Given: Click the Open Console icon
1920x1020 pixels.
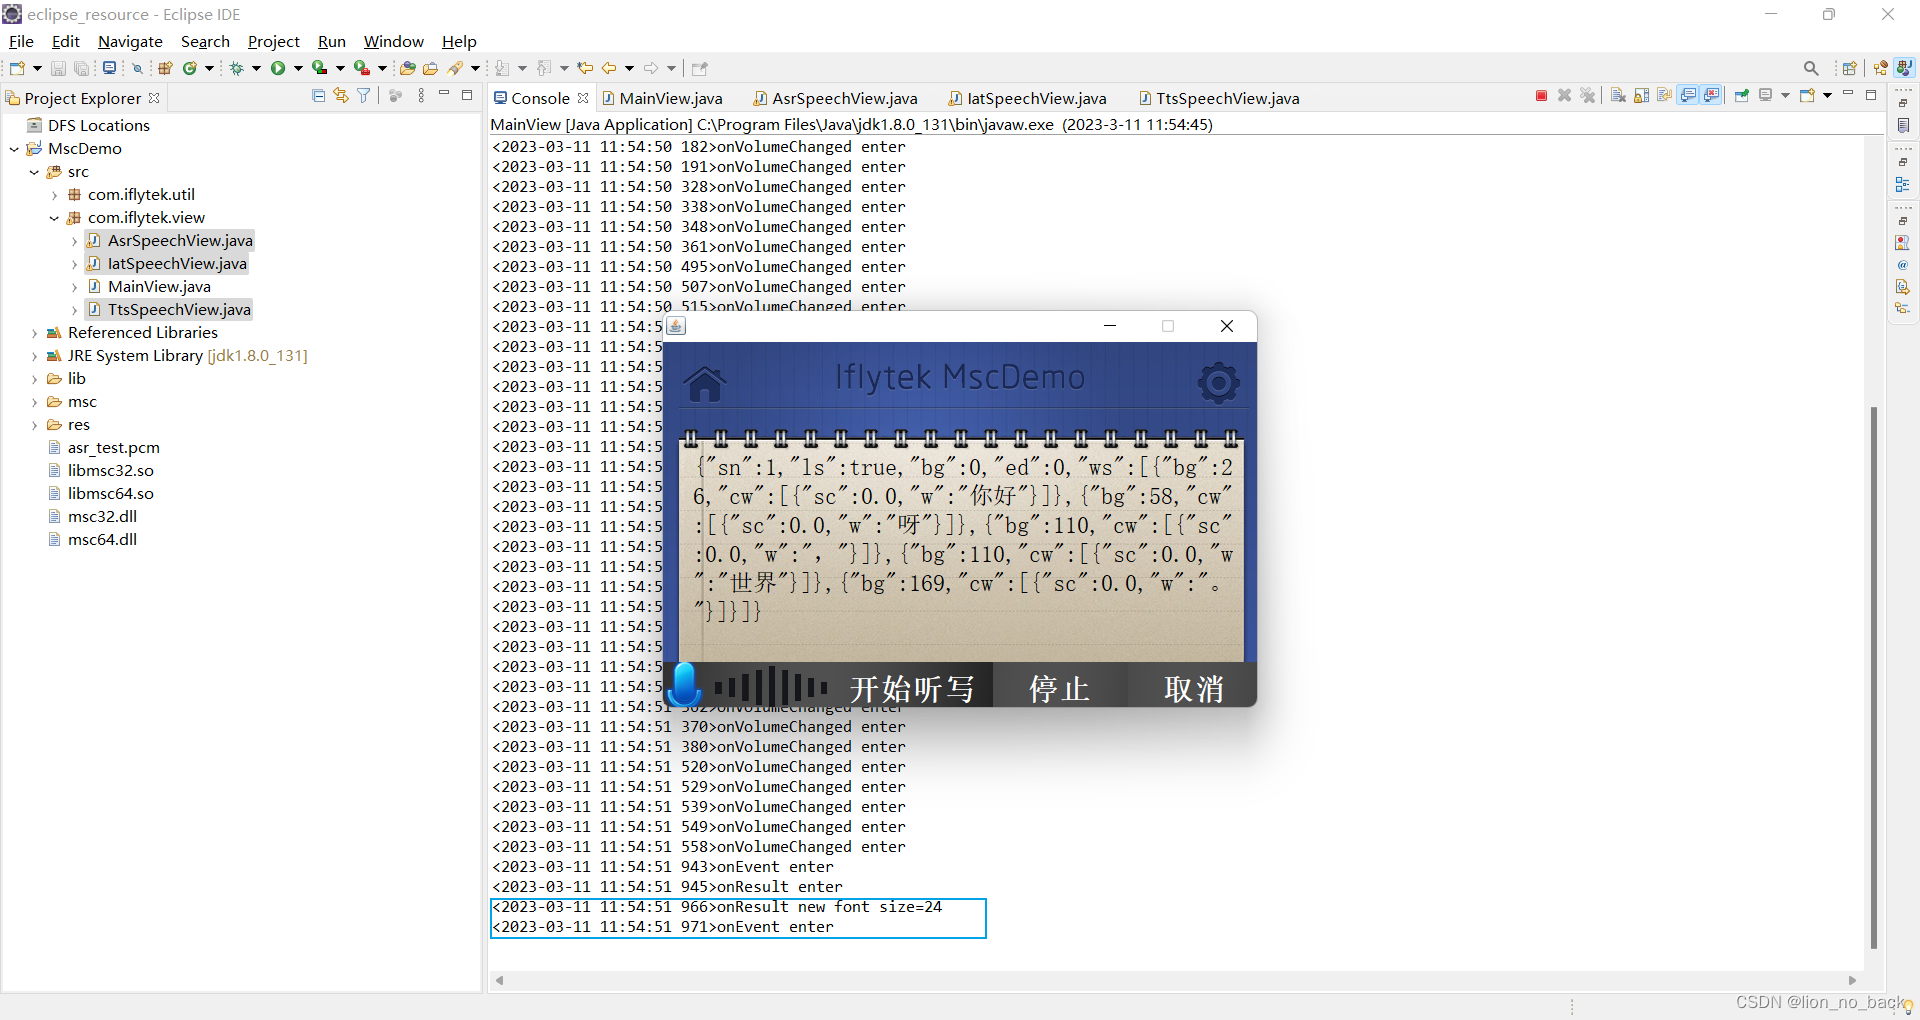Looking at the screenshot, I should point(1807,95).
